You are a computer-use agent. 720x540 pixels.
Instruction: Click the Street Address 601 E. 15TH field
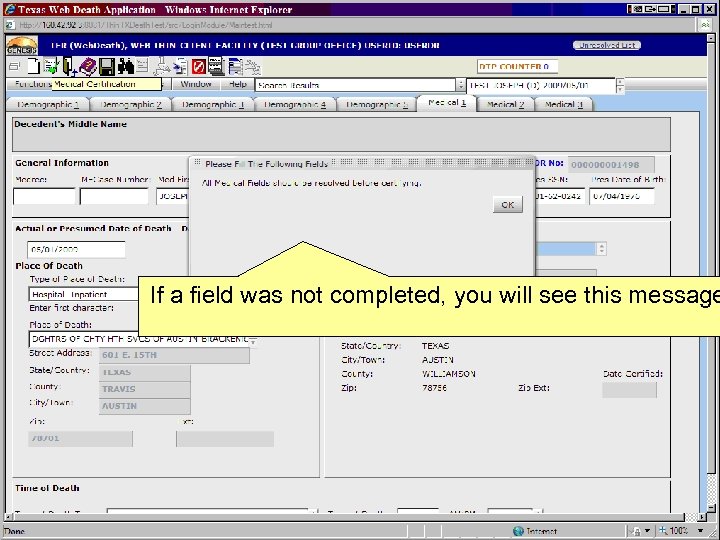click(x=174, y=355)
